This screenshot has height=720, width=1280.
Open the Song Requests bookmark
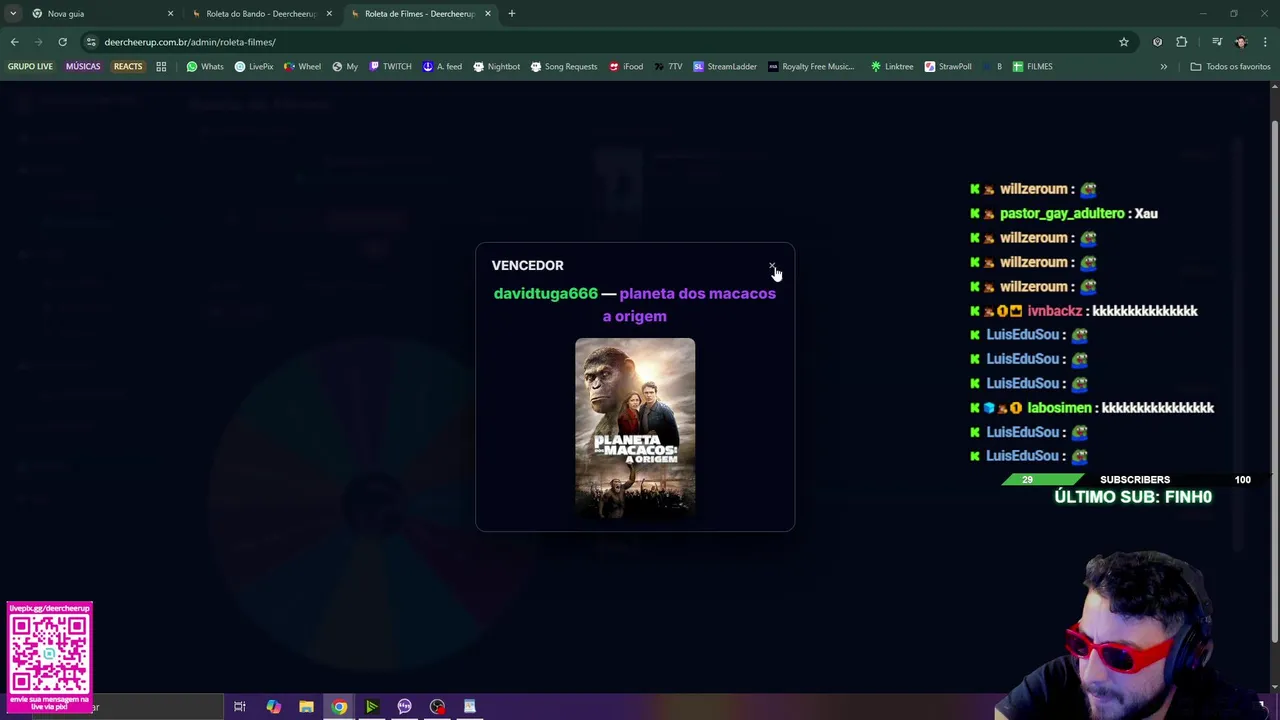click(564, 67)
